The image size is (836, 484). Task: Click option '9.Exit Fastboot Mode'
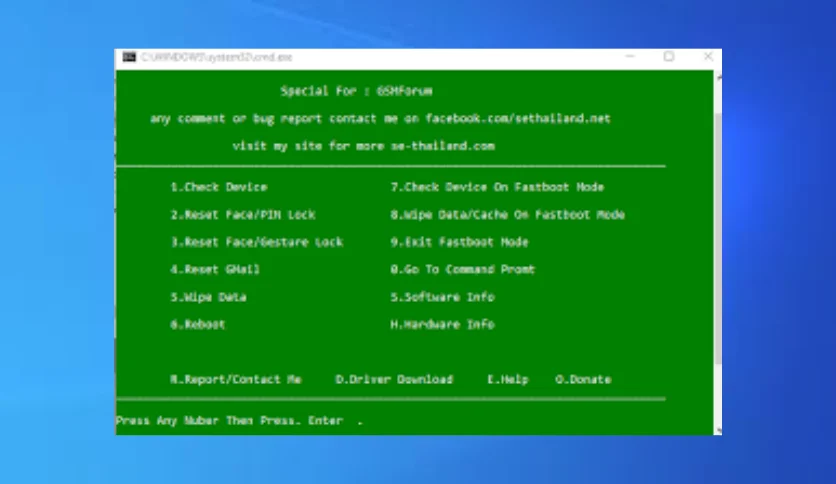click(x=459, y=242)
